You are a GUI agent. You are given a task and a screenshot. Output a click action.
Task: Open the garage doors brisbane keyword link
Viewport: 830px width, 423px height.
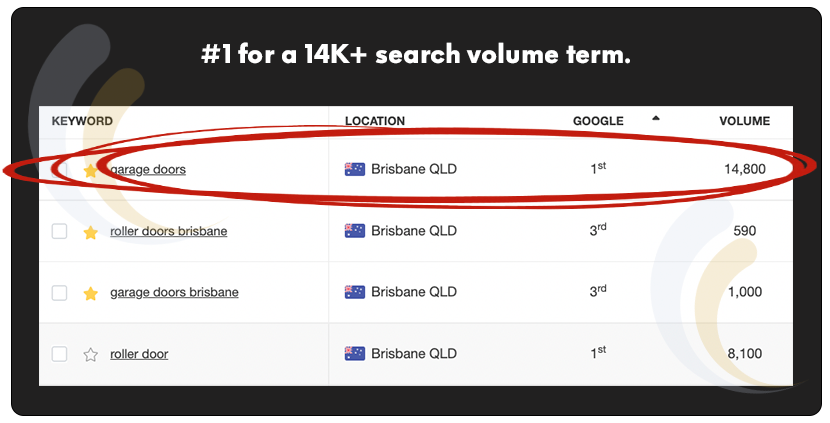click(x=174, y=292)
